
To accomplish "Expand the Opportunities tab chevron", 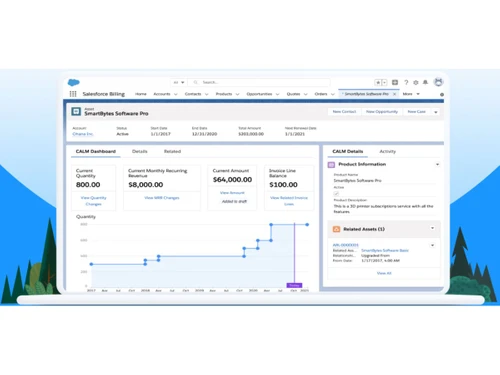I will point(277,94).
